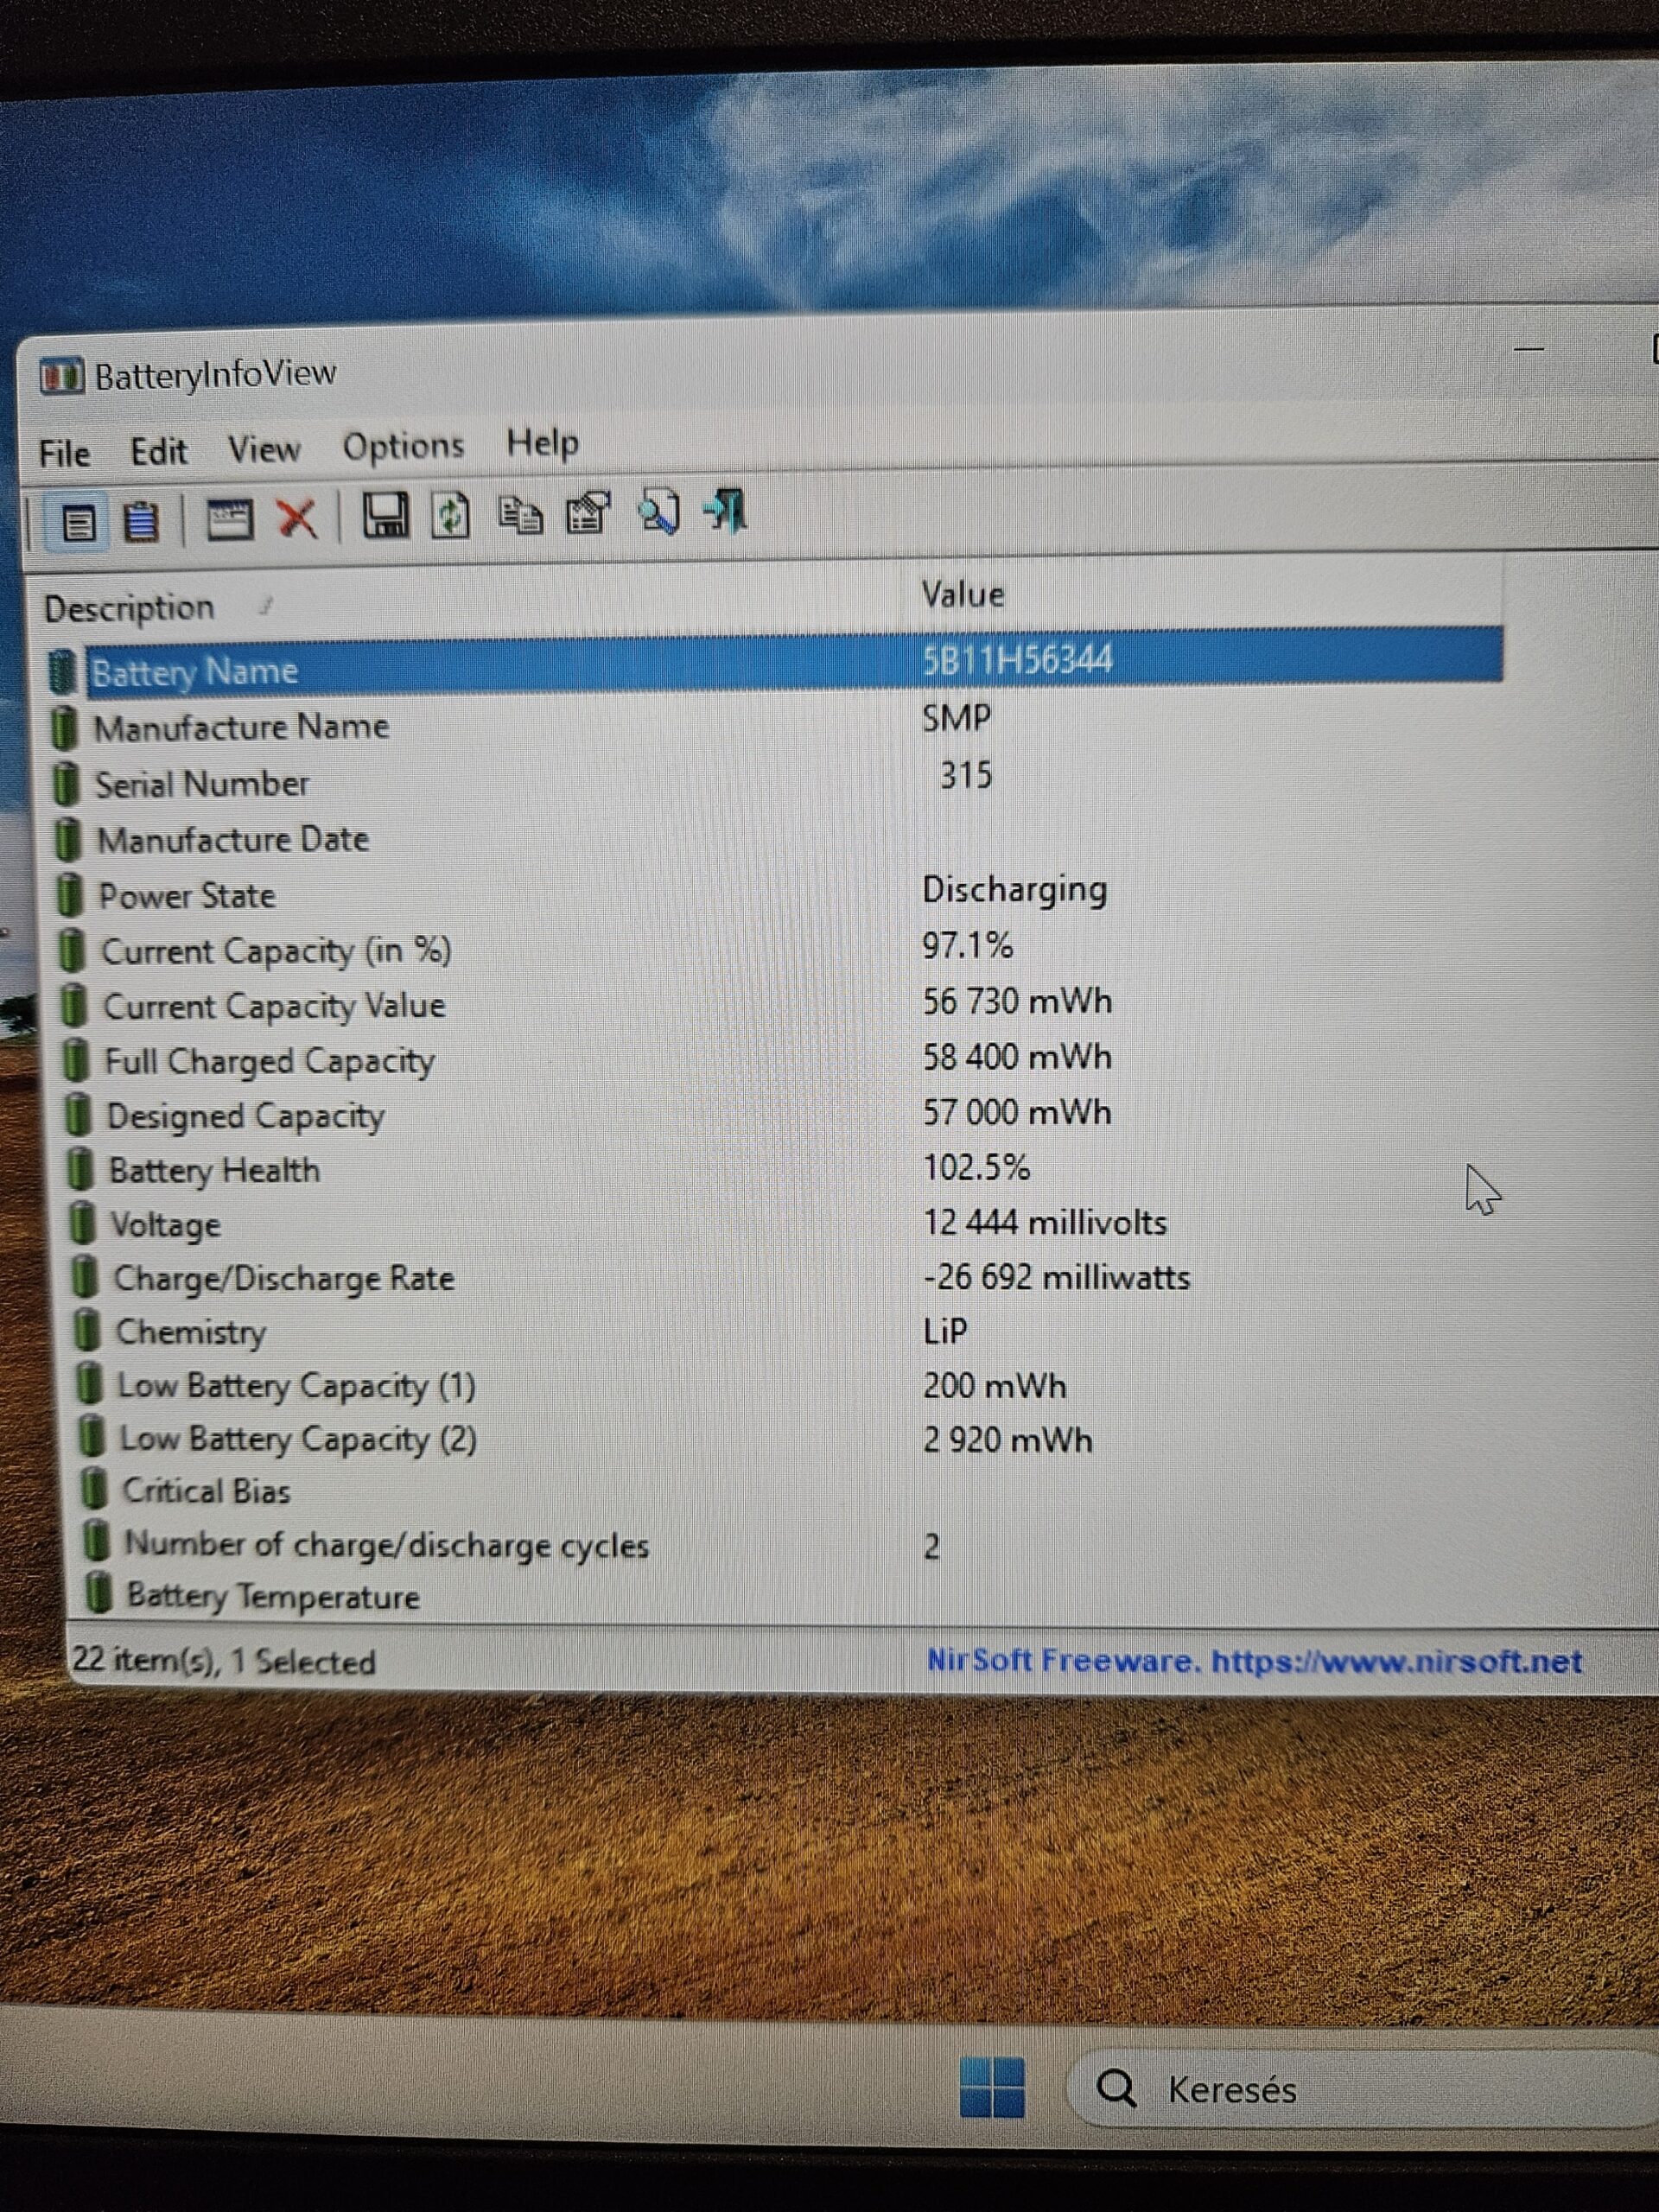Screen dimensions: 1659x2212
Task: Select the Designed Capacity row label
Action: [x=246, y=1116]
